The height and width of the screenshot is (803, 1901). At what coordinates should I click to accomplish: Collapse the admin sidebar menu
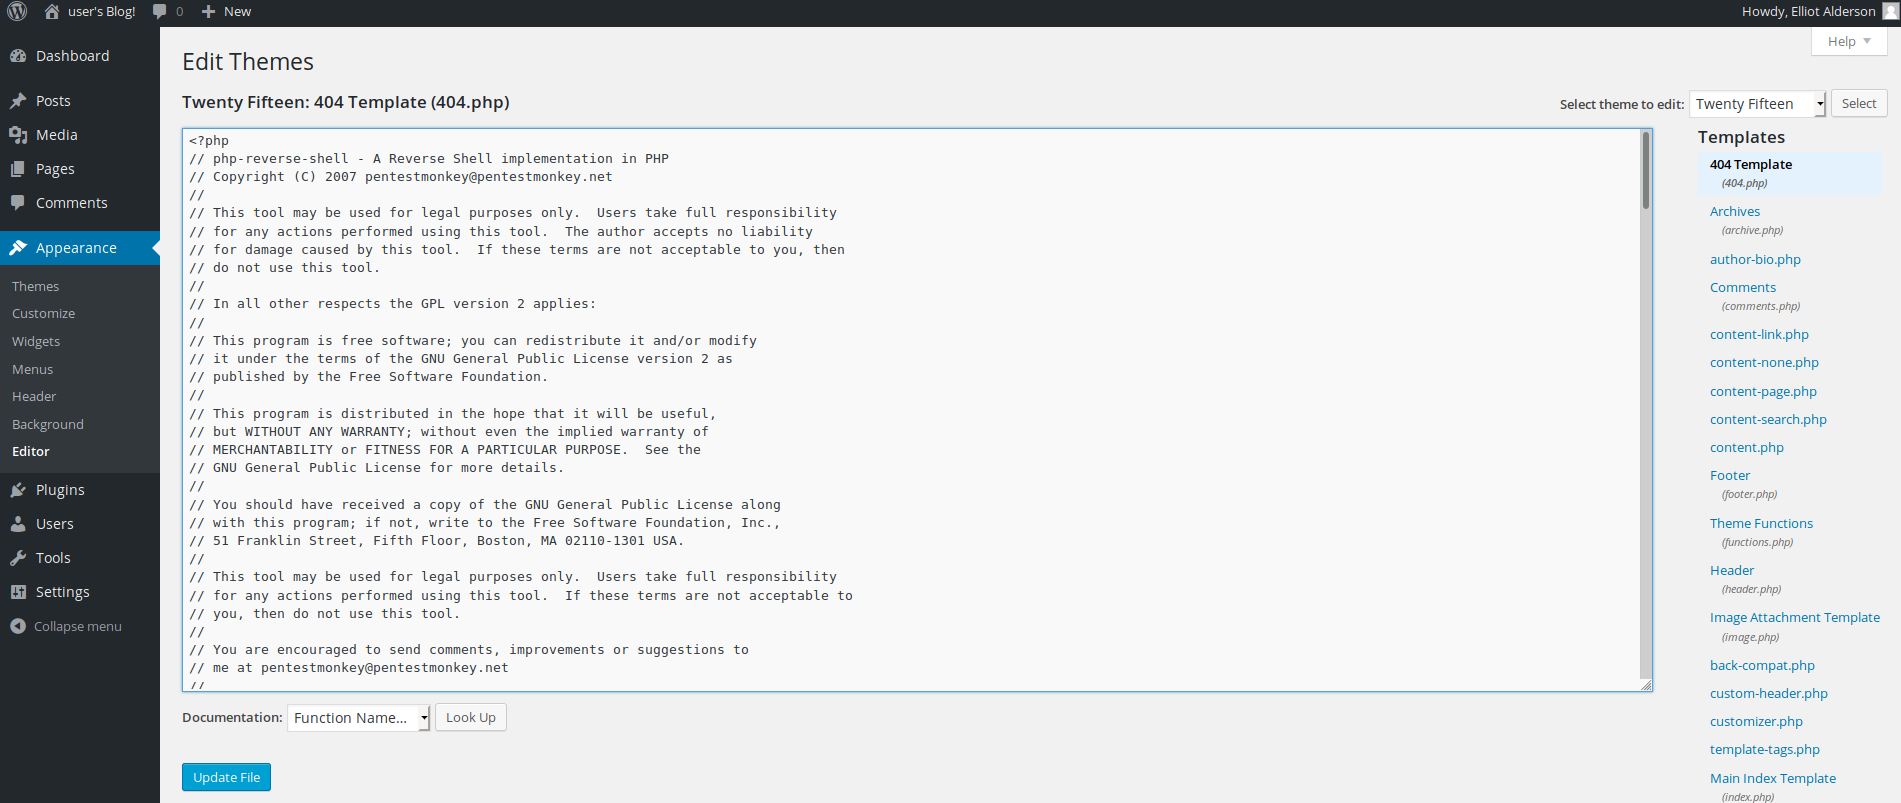tap(66, 626)
